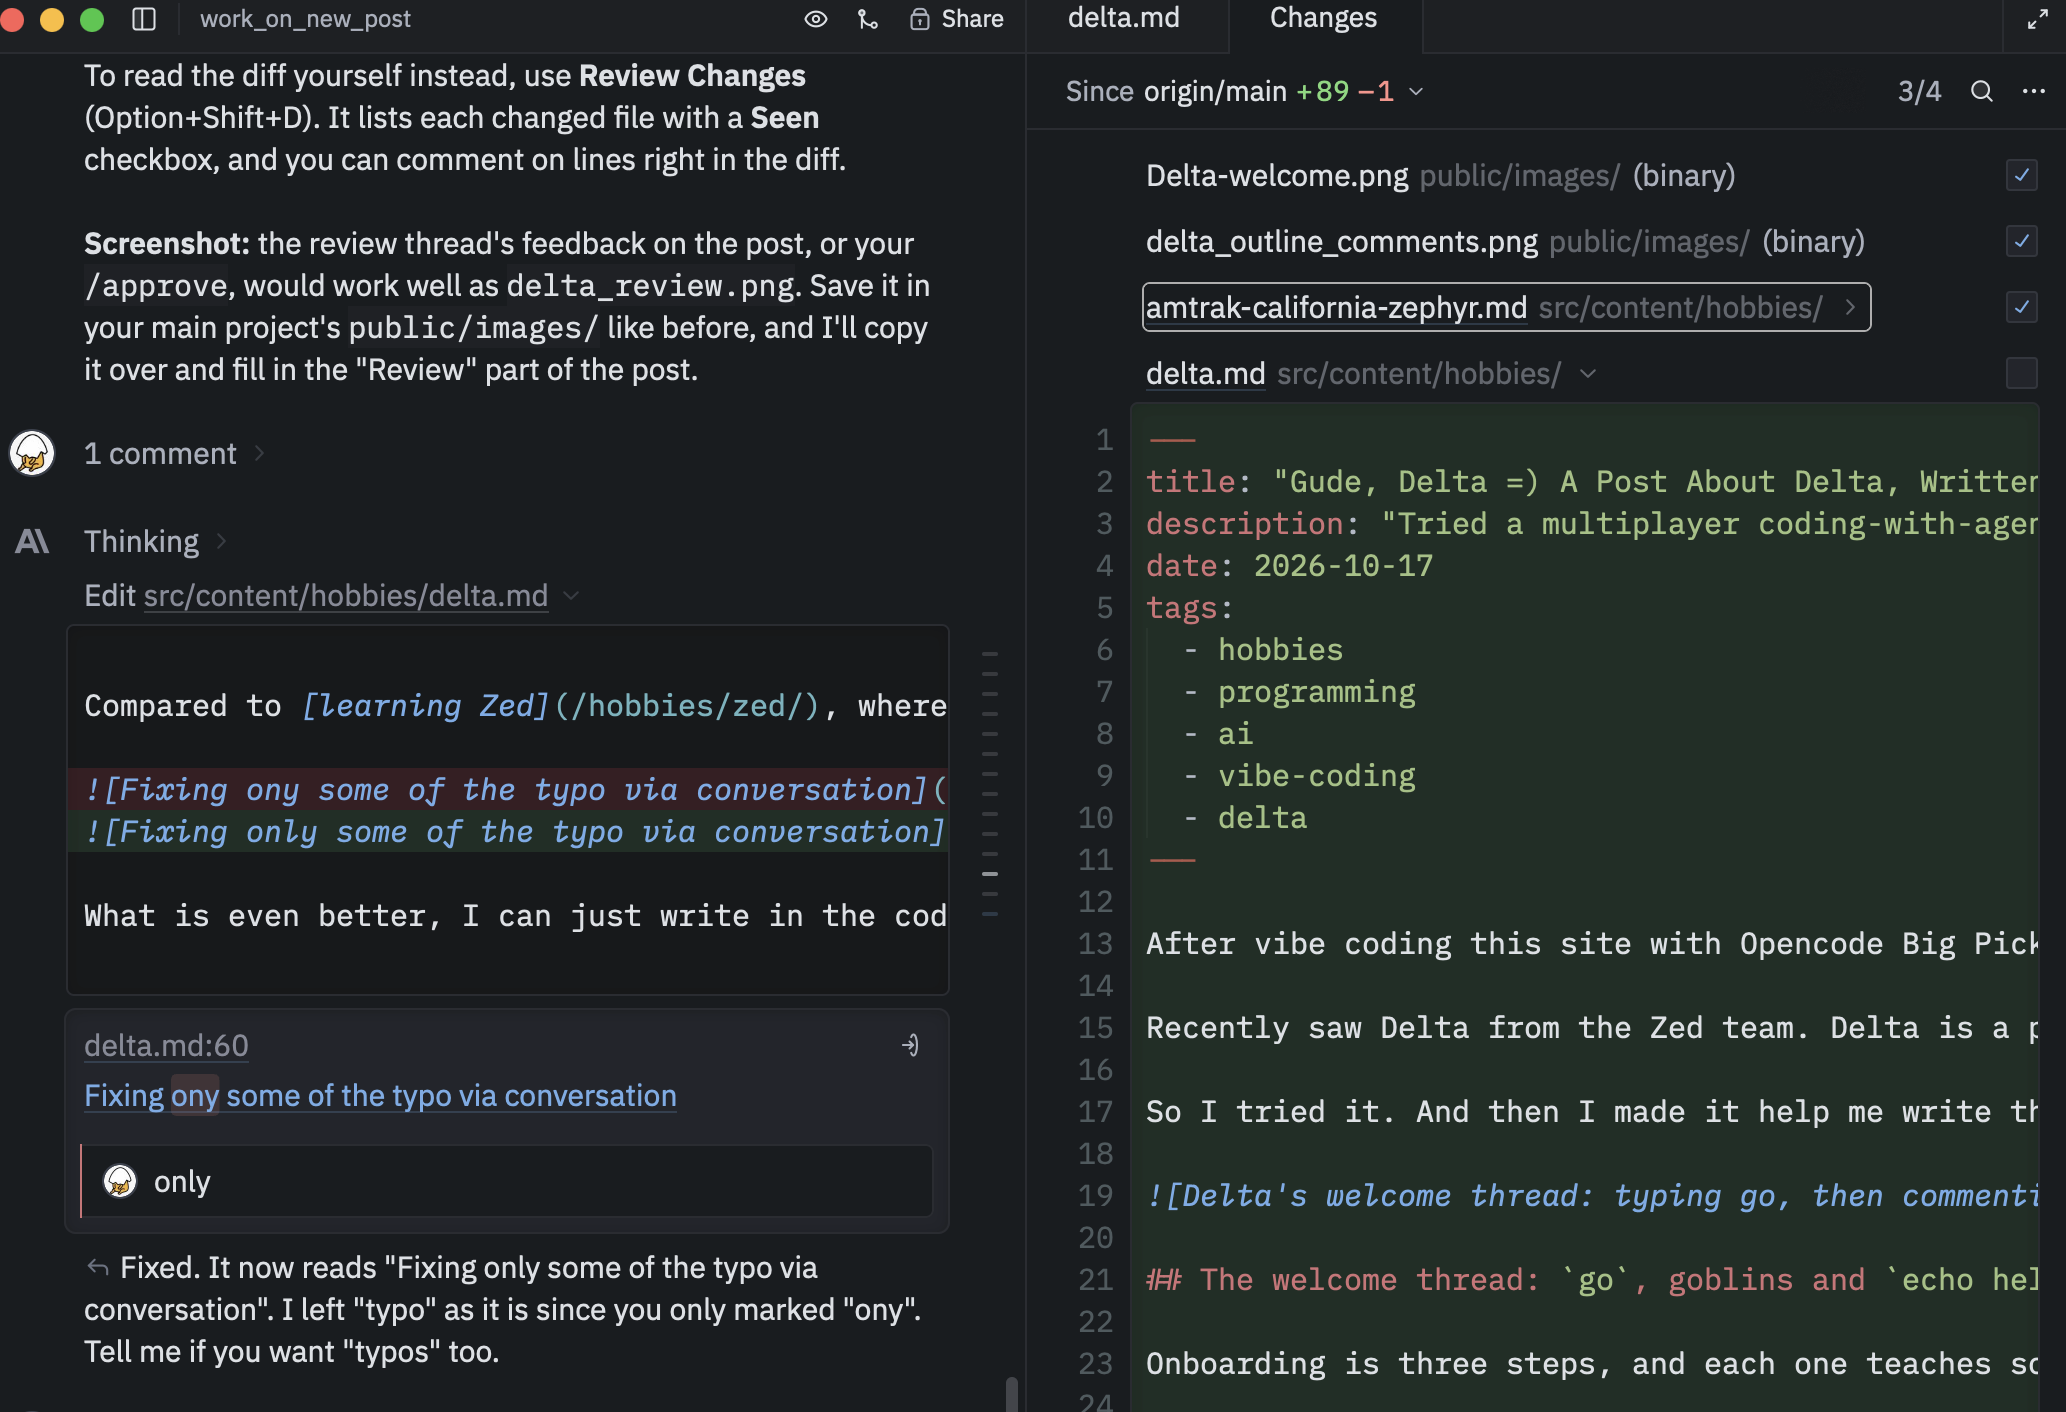Open the Since origin/main dropdown
The image size is (2066, 1412).
click(1245, 91)
